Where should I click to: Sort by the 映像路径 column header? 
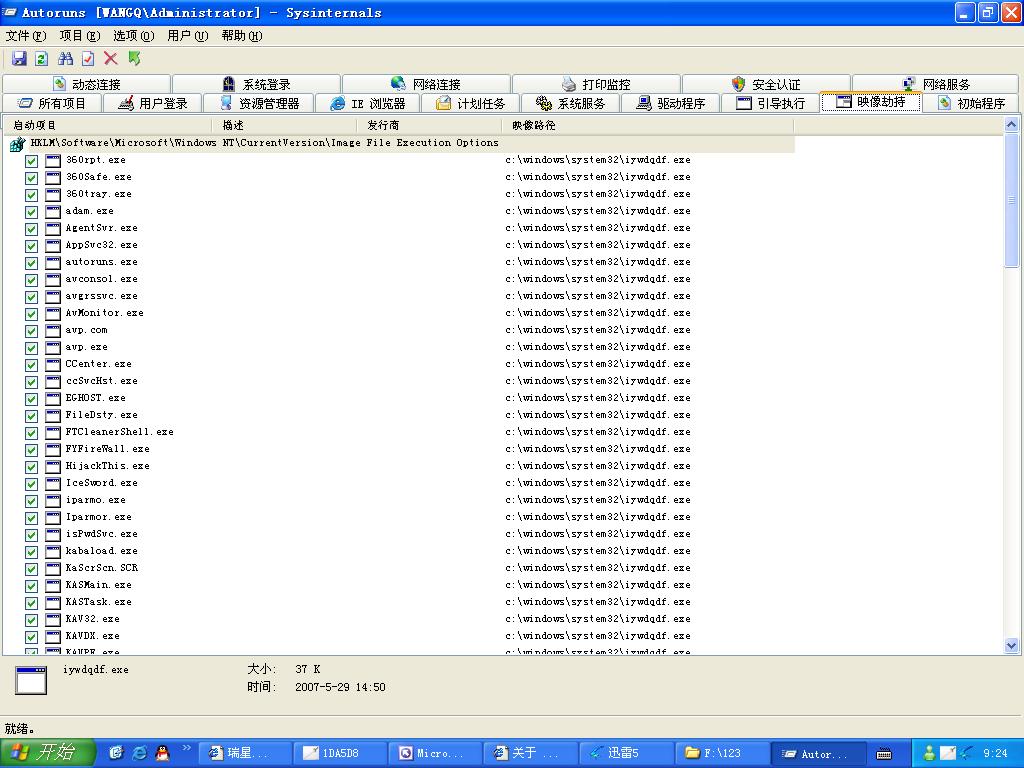[647, 125]
